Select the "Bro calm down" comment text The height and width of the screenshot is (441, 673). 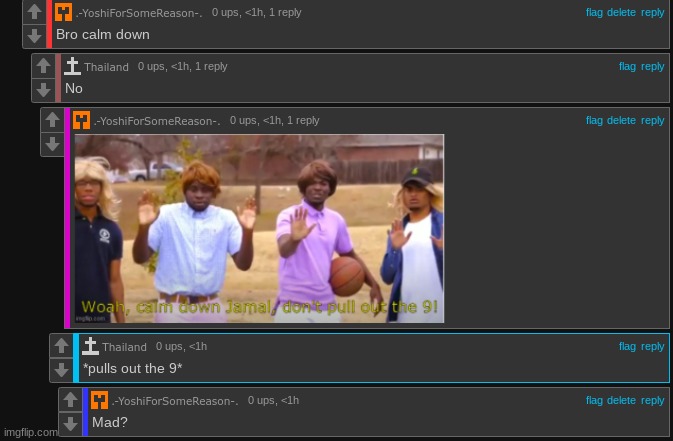[x=103, y=34]
